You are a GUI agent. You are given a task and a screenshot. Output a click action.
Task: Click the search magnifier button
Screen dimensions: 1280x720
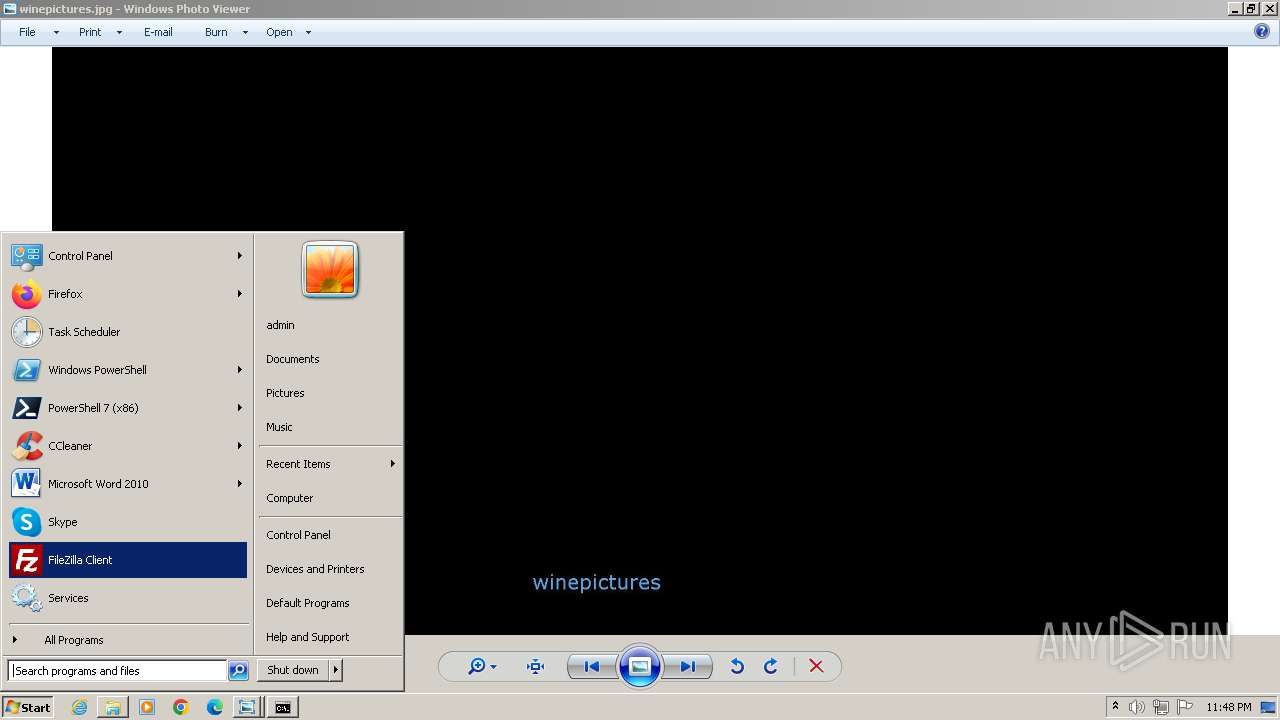(x=238, y=671)
